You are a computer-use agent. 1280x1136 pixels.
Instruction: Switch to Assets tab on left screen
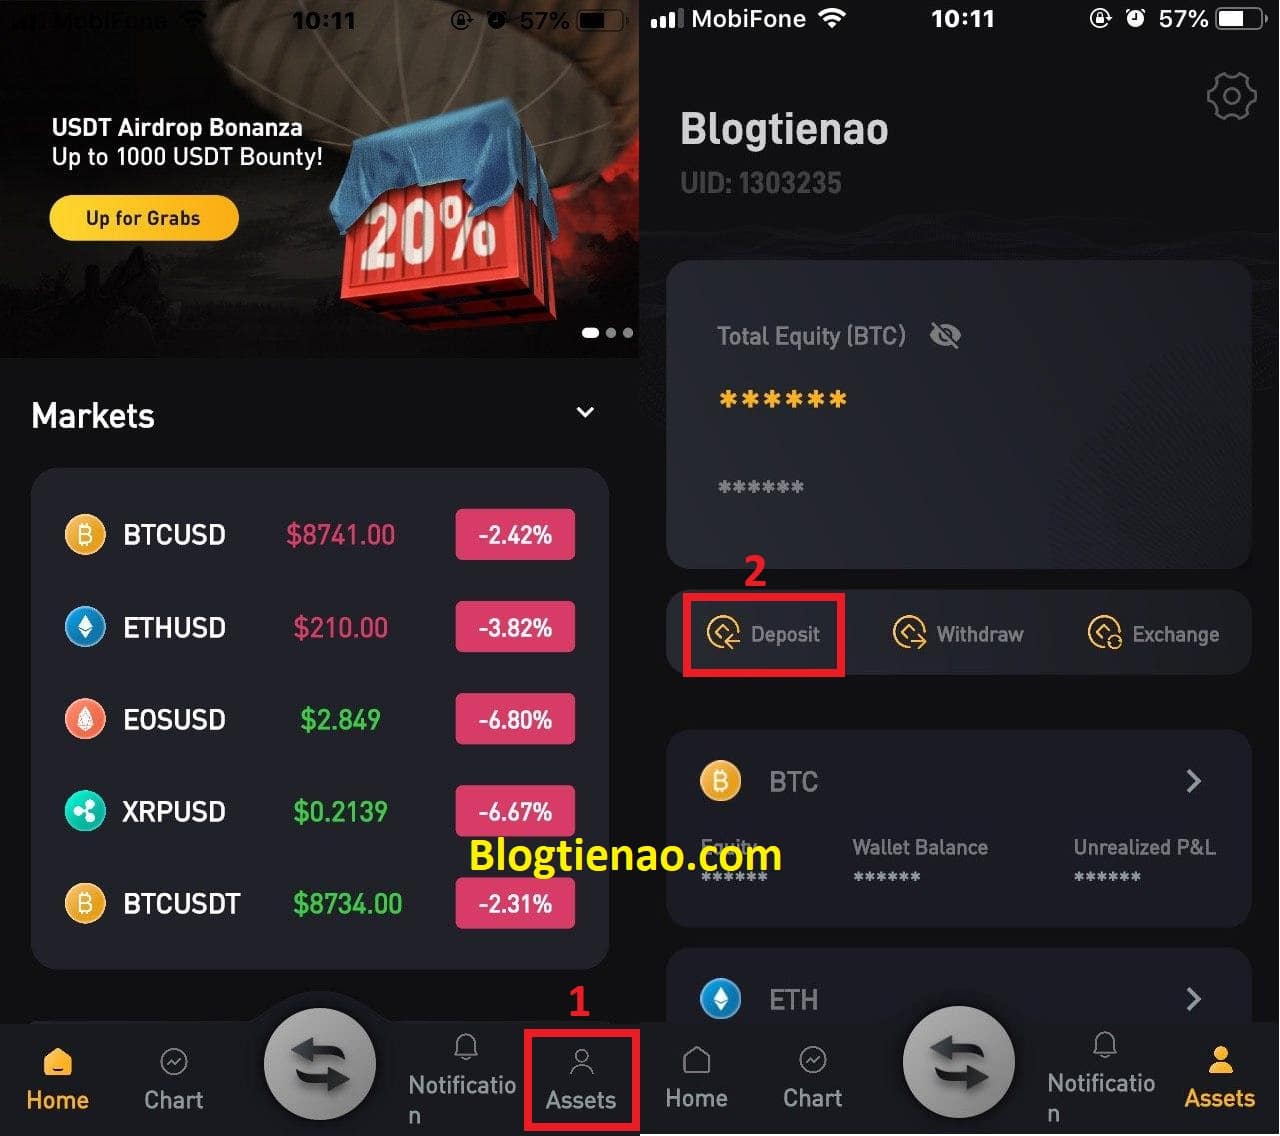click(x=581, y=1080)
